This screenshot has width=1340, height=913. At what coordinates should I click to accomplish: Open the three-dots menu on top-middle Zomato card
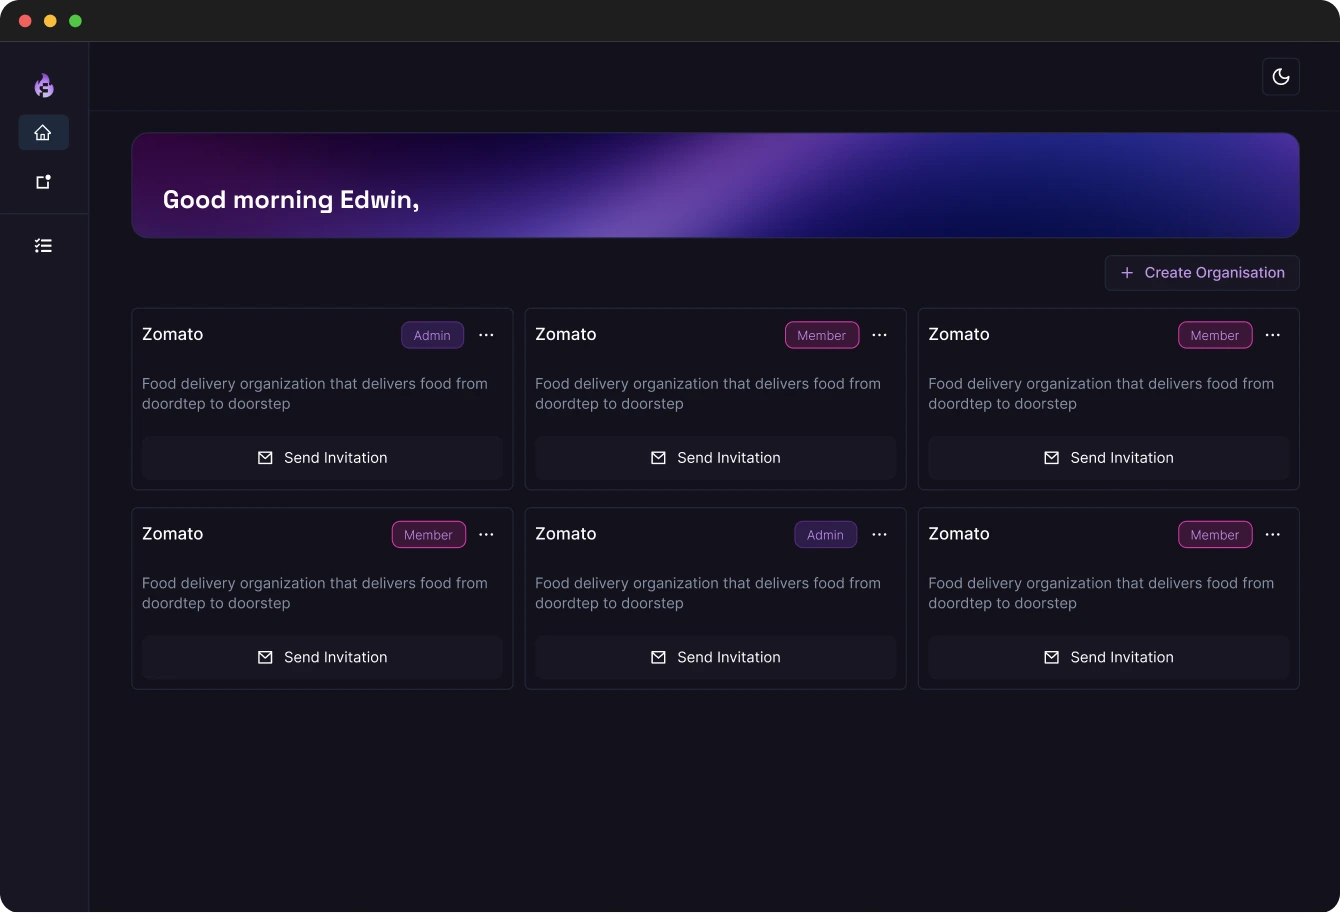[879, 335]
